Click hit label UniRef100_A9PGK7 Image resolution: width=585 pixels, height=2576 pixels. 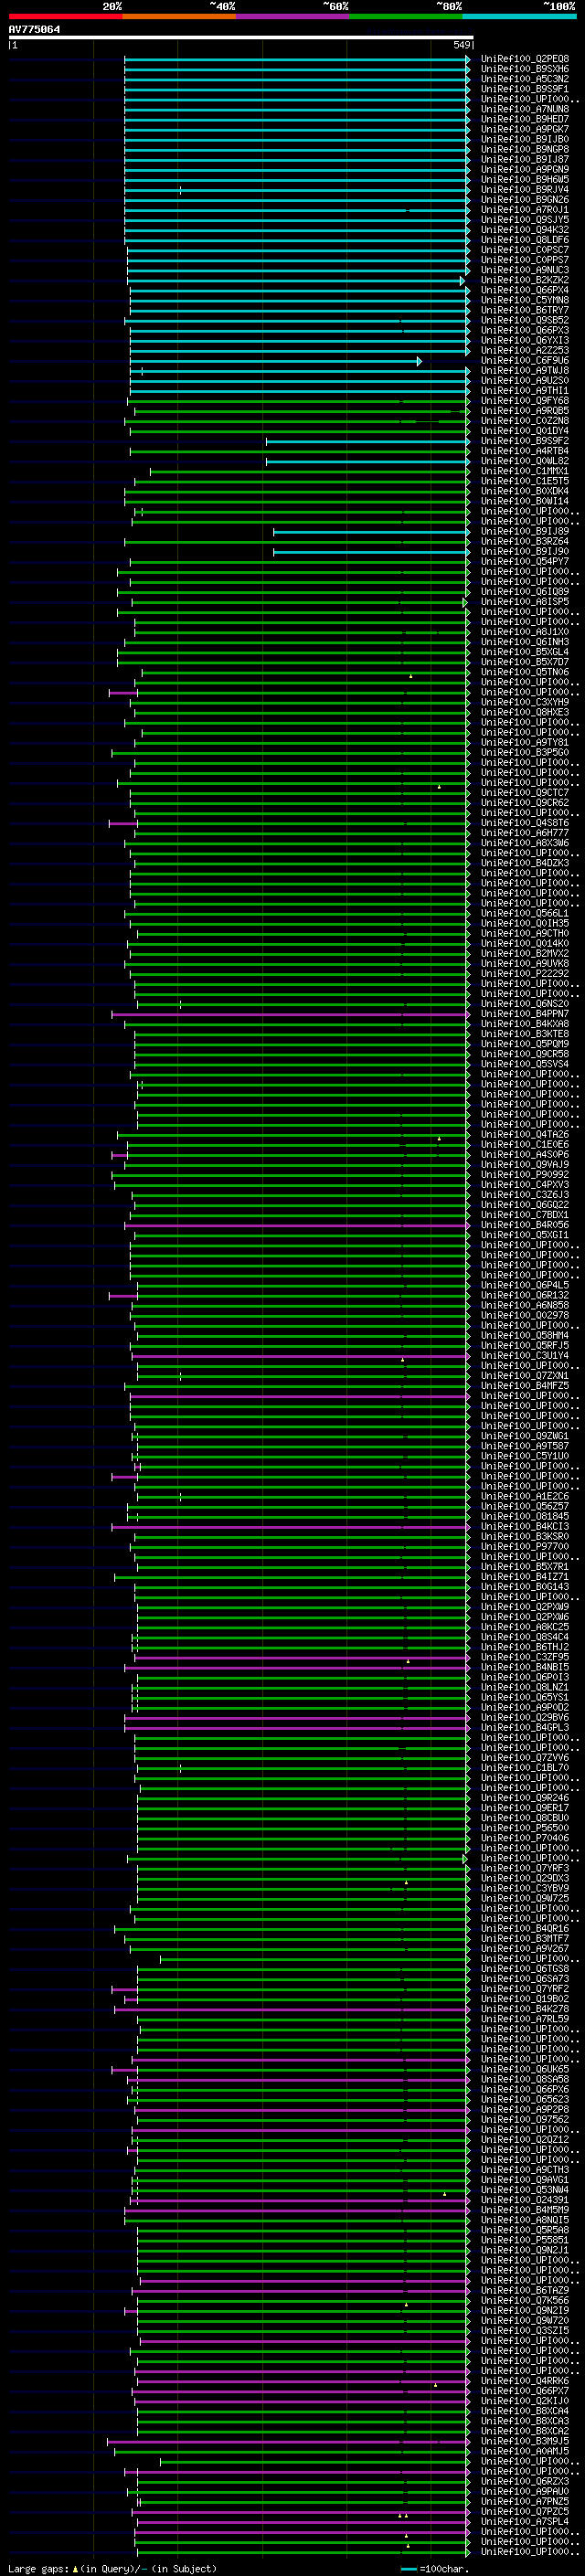(525, 129)
